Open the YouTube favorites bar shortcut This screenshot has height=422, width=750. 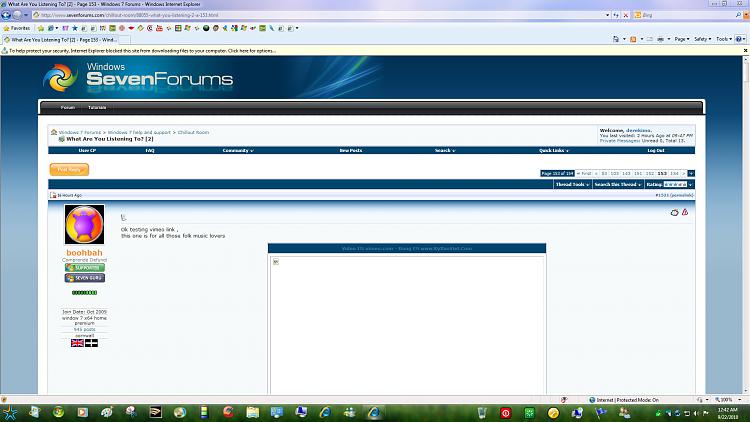click(x=159, y=28)
